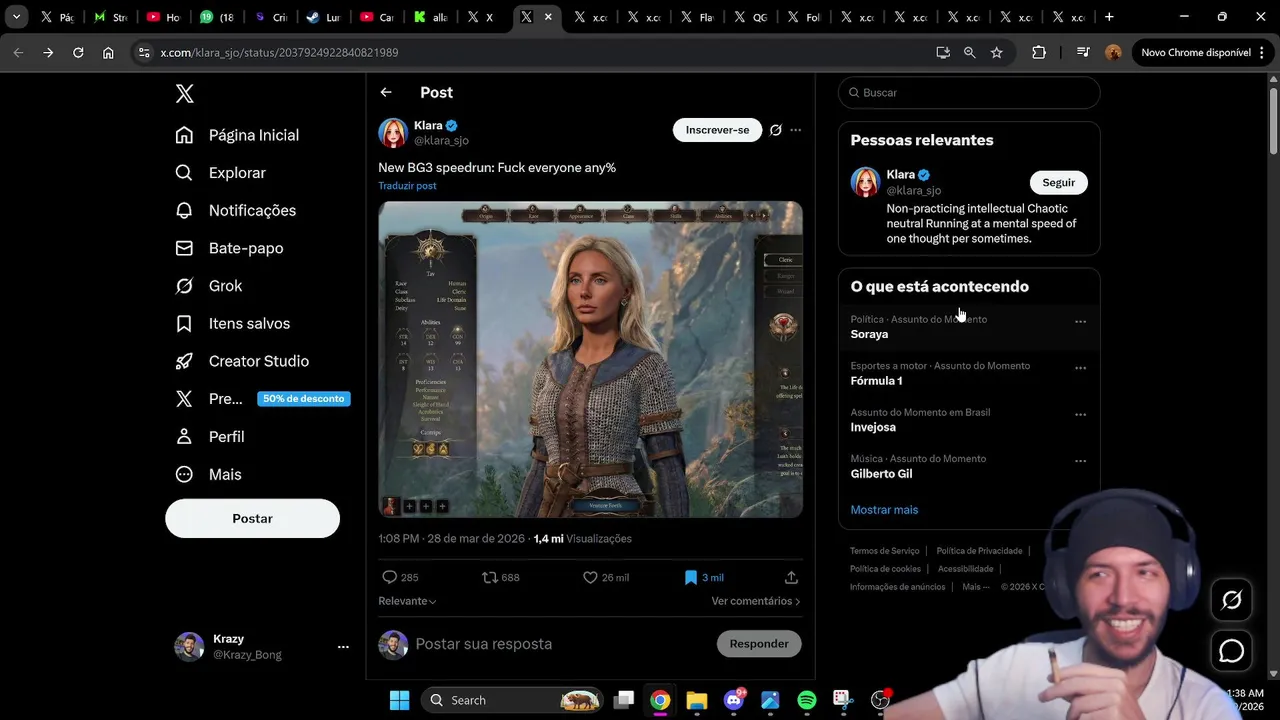Screen dimensions: 1280x720
Task: Close the current X tab
Action: click(548, 17)
